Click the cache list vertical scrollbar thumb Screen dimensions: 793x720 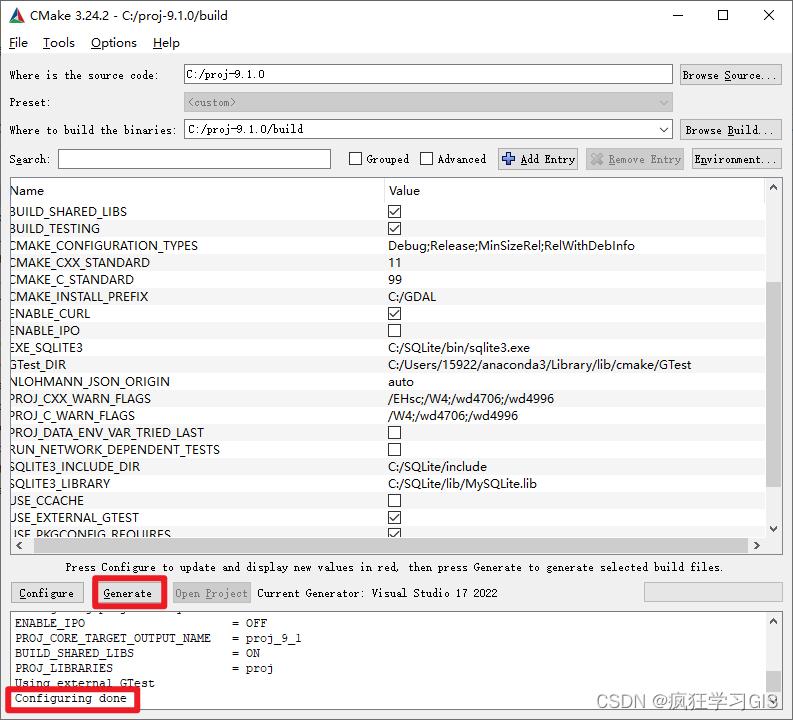coord(773,384)
